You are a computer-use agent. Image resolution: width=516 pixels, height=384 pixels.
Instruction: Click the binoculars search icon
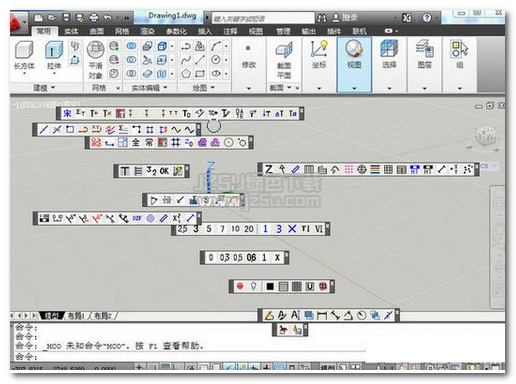coord(322,18)
